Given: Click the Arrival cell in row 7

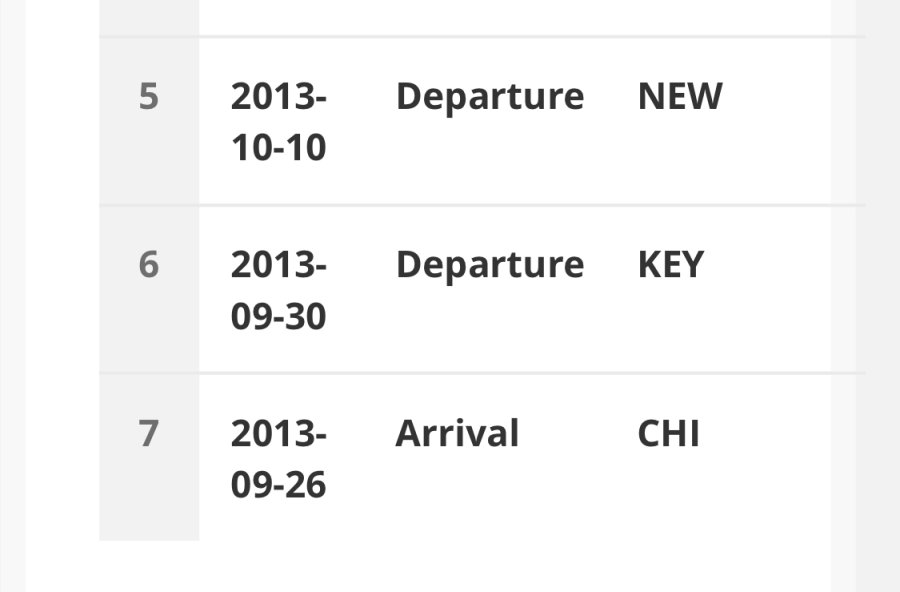Looking at the screenshot, I should click(457, 434).
